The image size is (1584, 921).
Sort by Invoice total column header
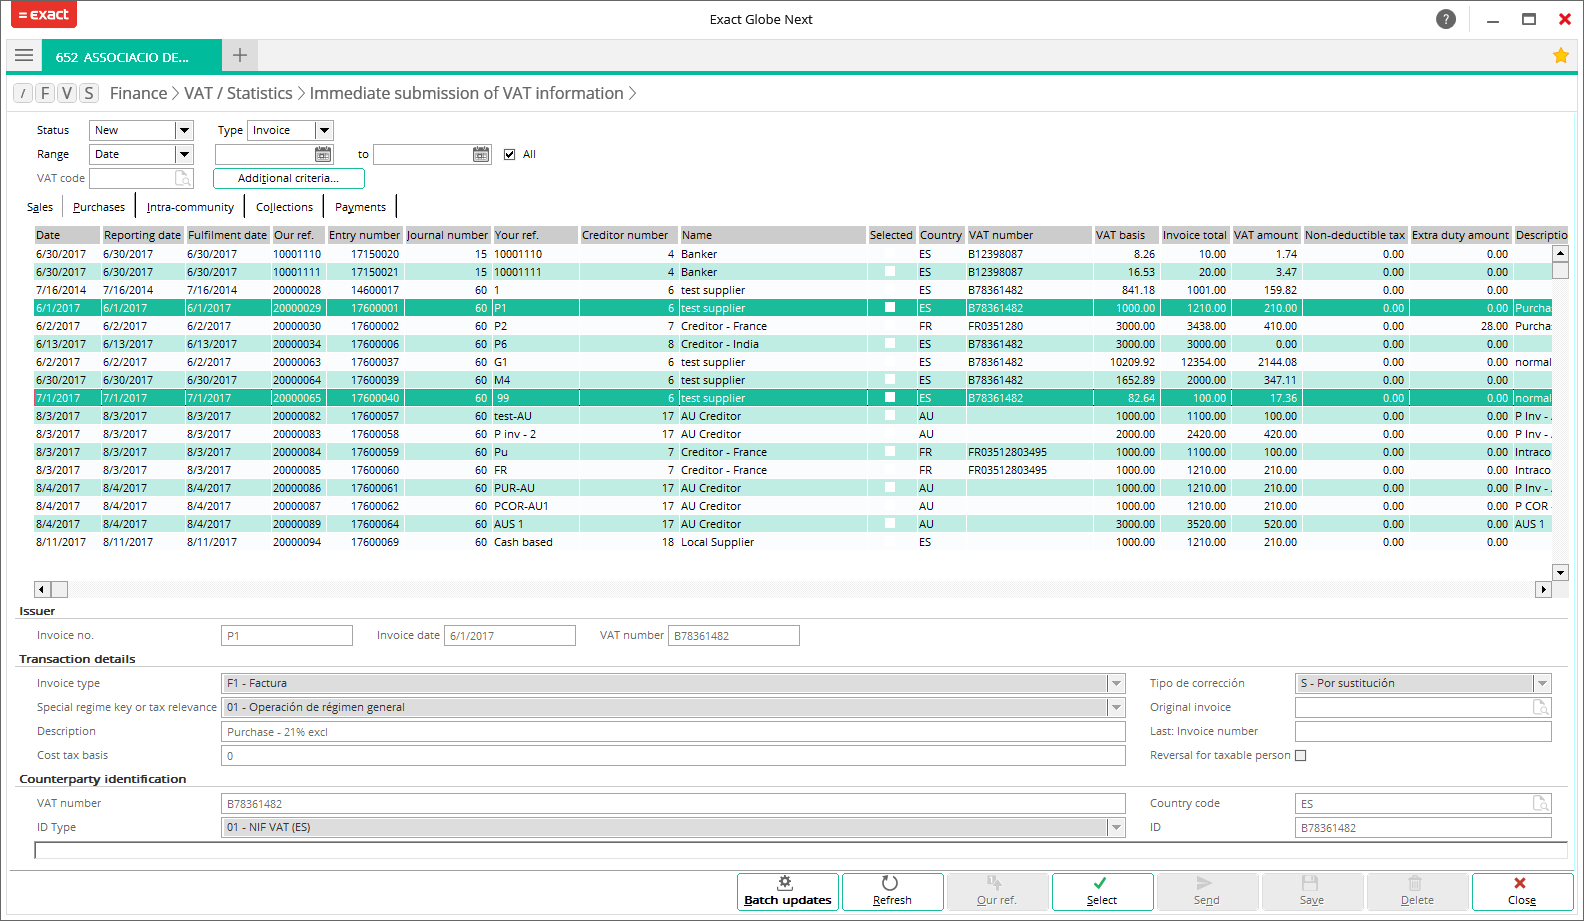(1194, 235)
